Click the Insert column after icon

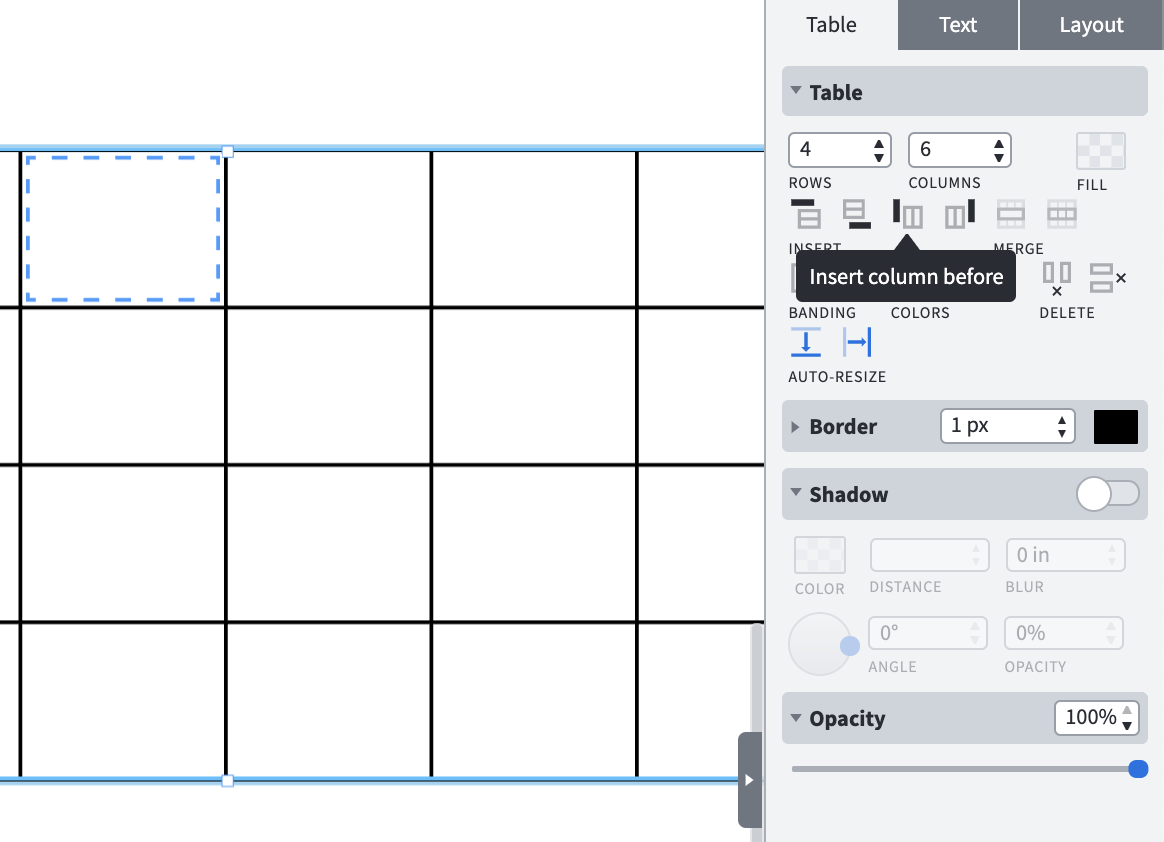958,213
